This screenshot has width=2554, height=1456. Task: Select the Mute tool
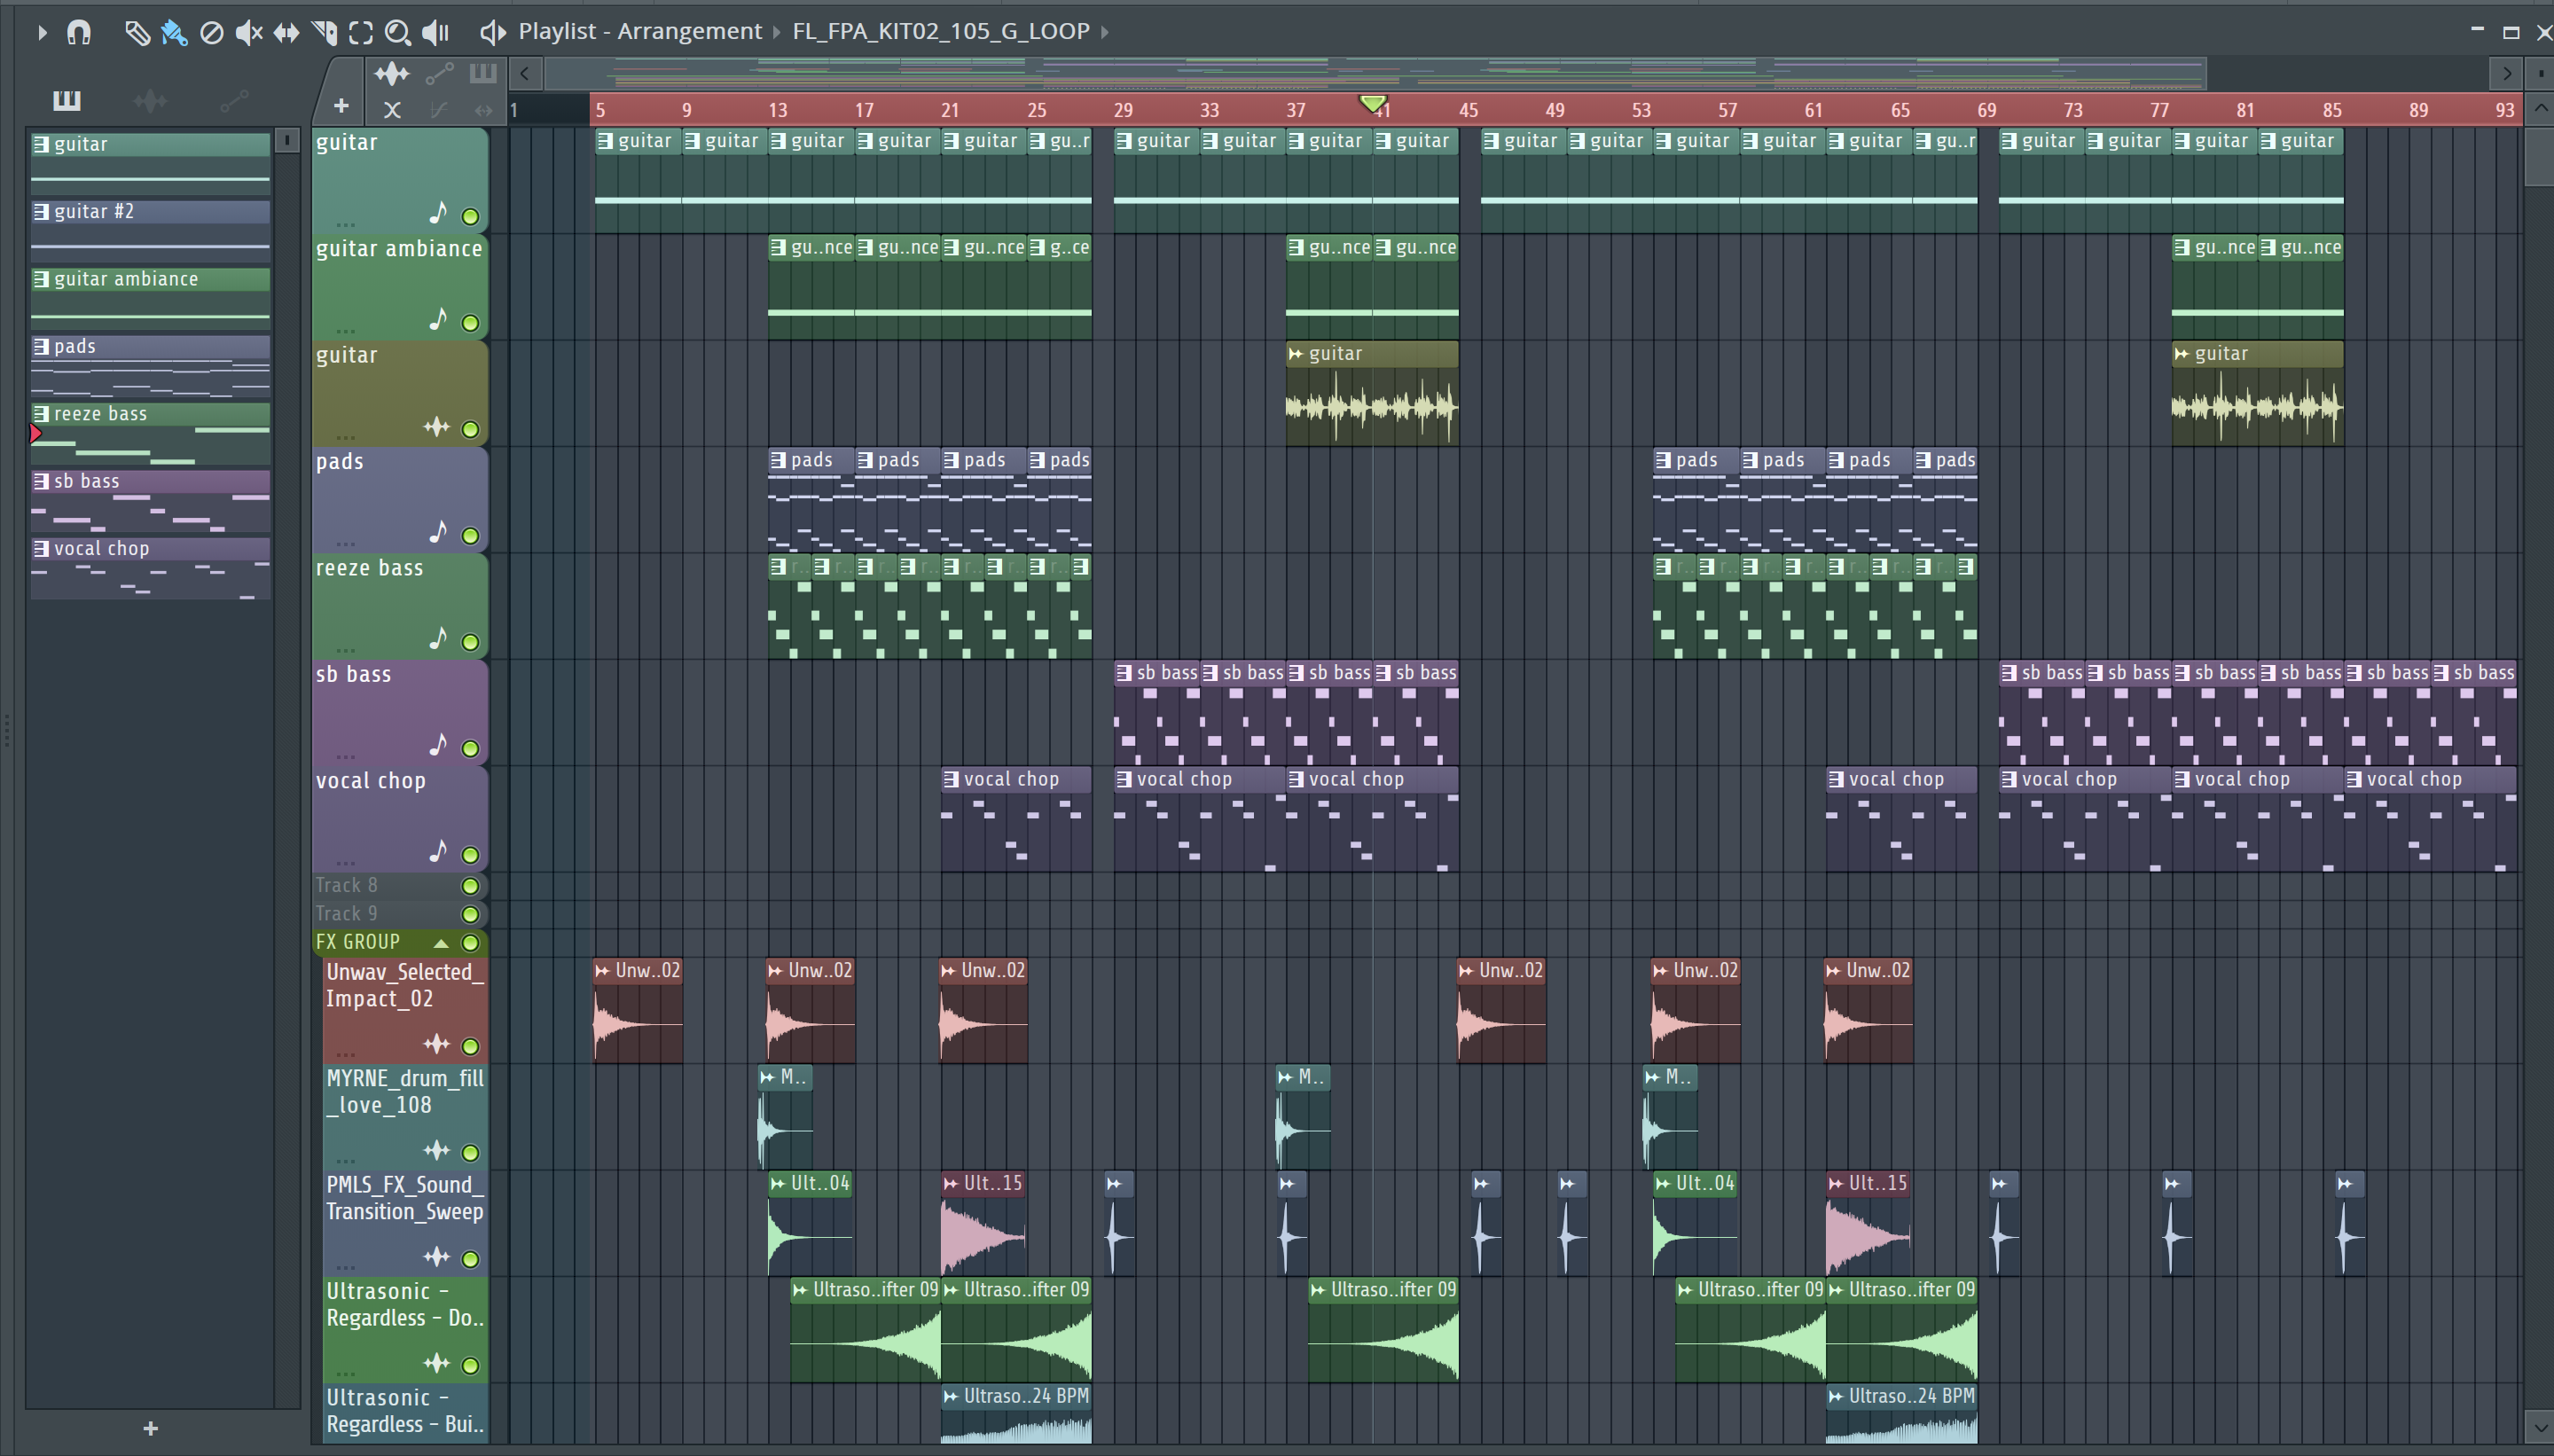tap(248, 32)
